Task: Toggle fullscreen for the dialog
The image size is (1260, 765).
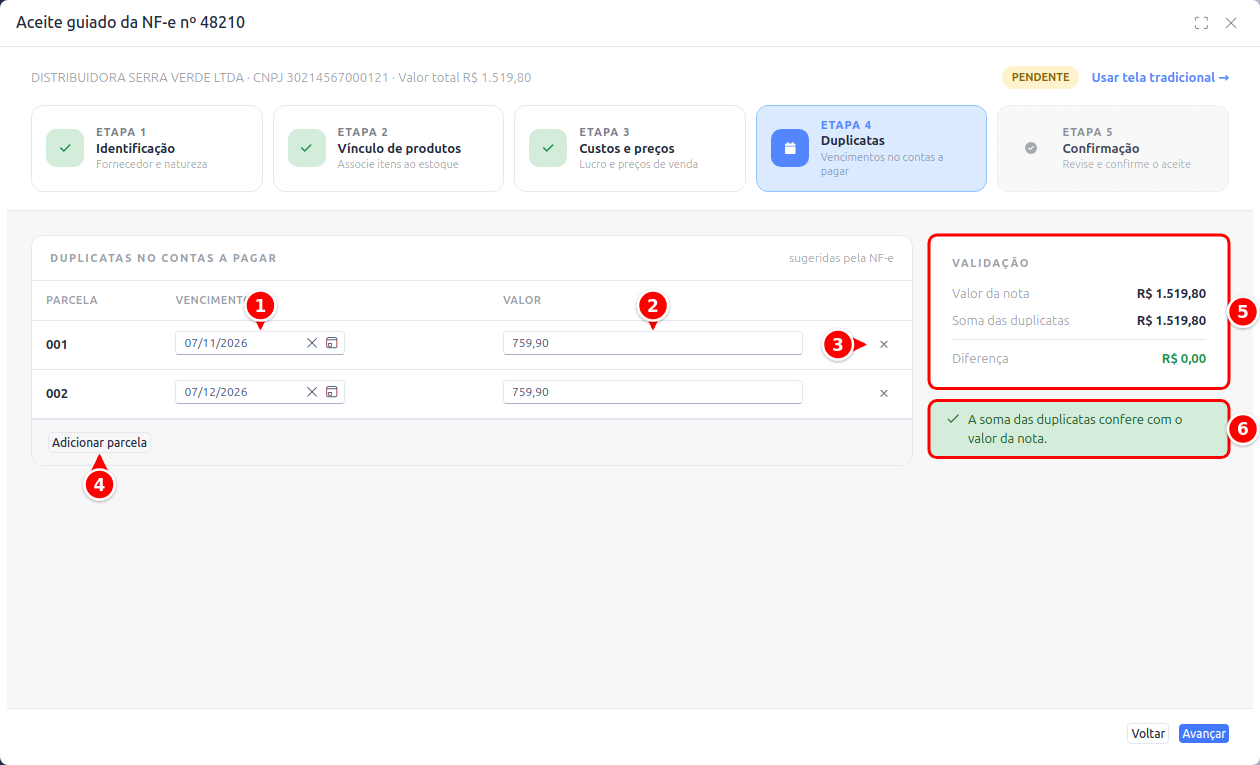Action: pos(1201,23)
